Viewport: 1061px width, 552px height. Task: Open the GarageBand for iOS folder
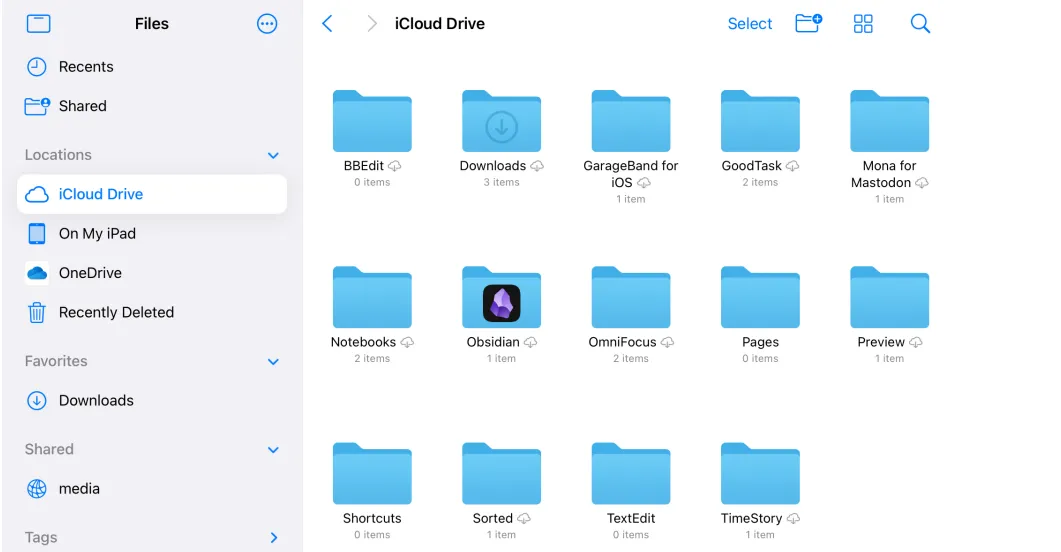pyautogui.click(x=631, y=121)
